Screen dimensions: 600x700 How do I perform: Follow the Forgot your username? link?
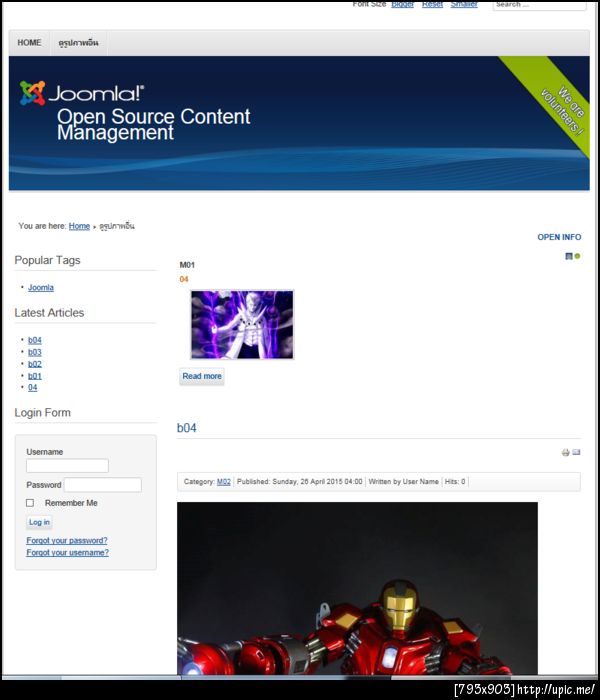[x=67, y=553]
